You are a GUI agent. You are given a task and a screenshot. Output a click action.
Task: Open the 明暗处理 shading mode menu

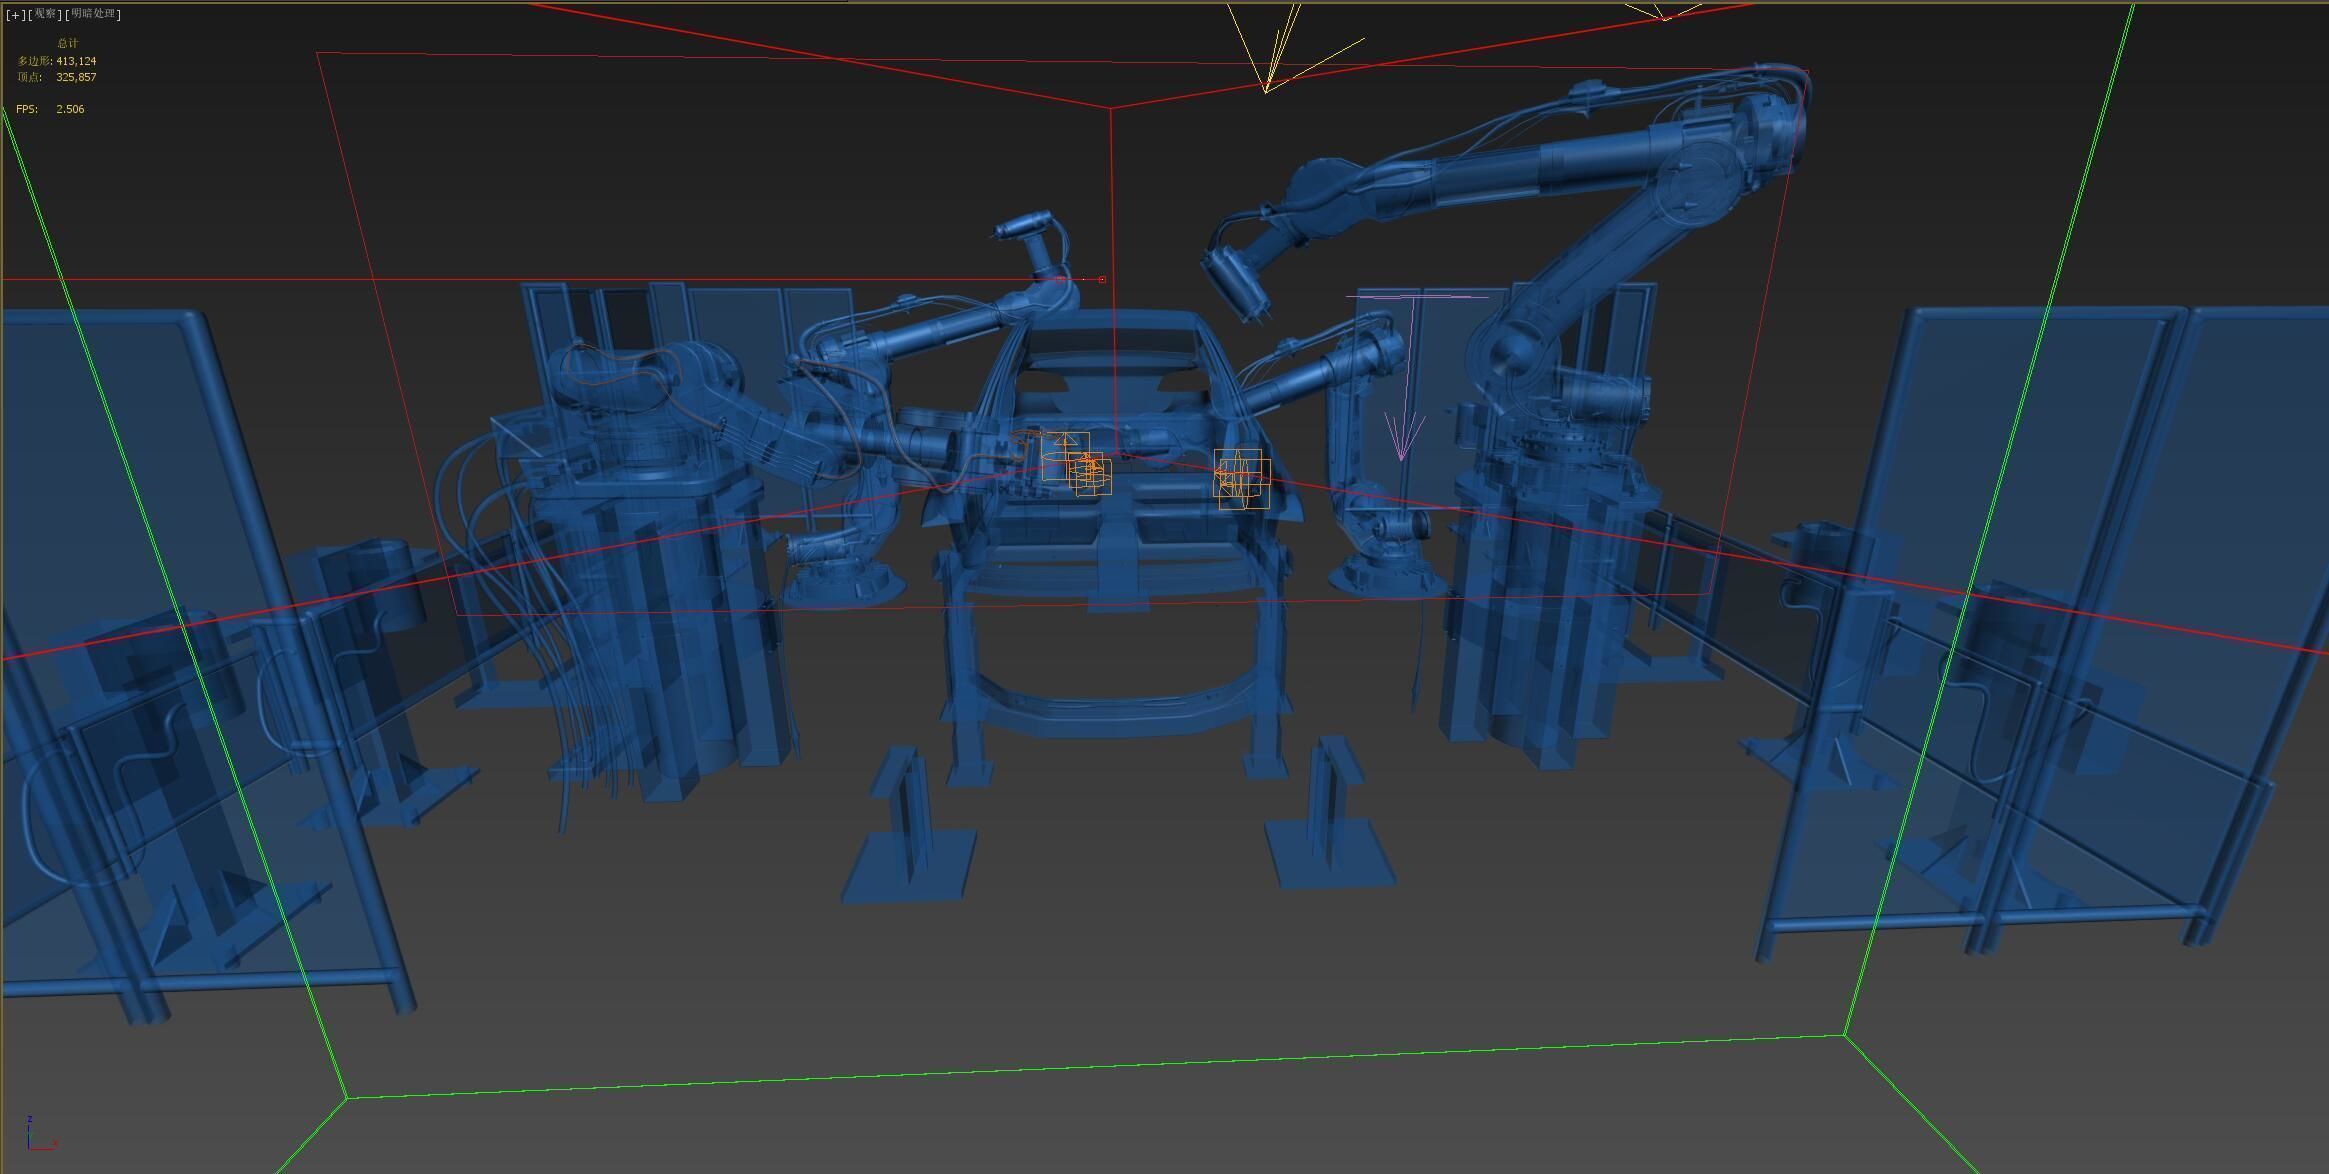click(x=93, y=14)
